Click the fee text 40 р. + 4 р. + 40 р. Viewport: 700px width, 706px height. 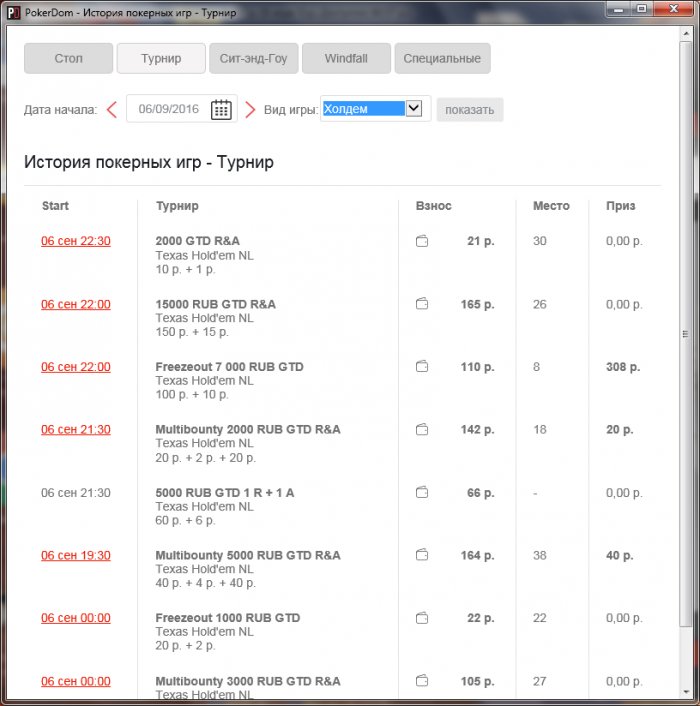tap(205, 583)
